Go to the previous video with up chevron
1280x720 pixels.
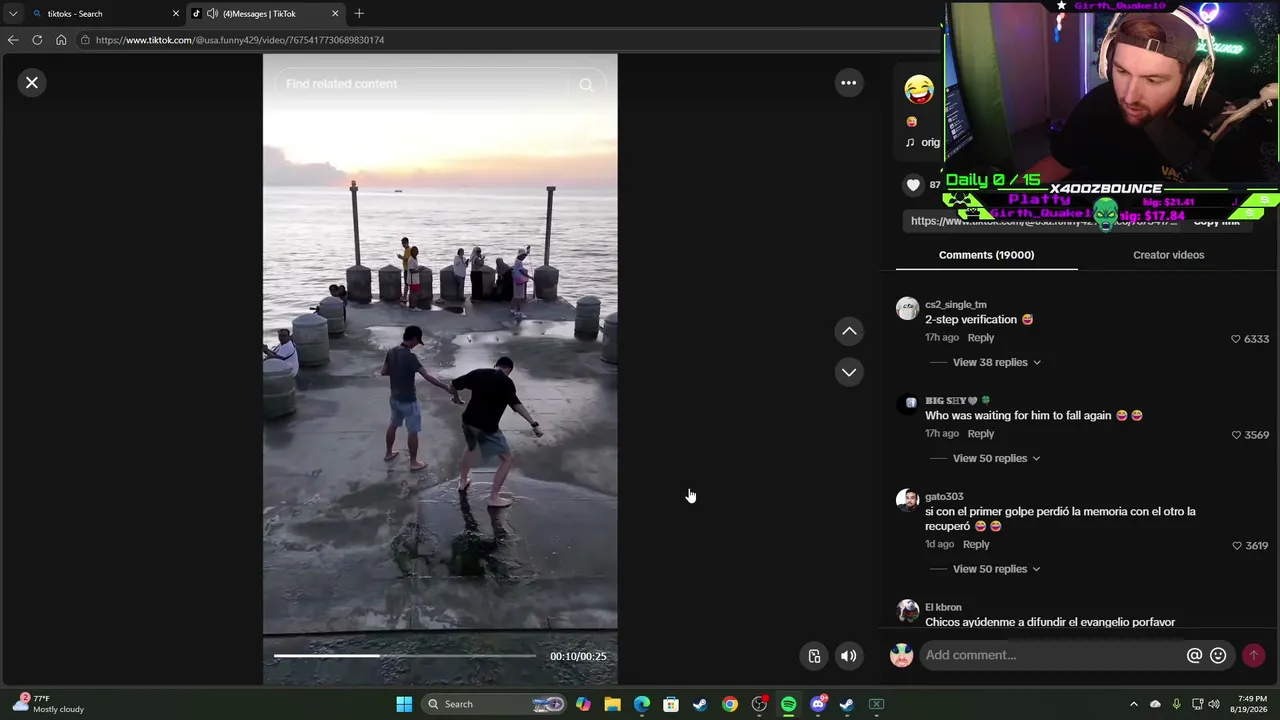click(849, 331)
